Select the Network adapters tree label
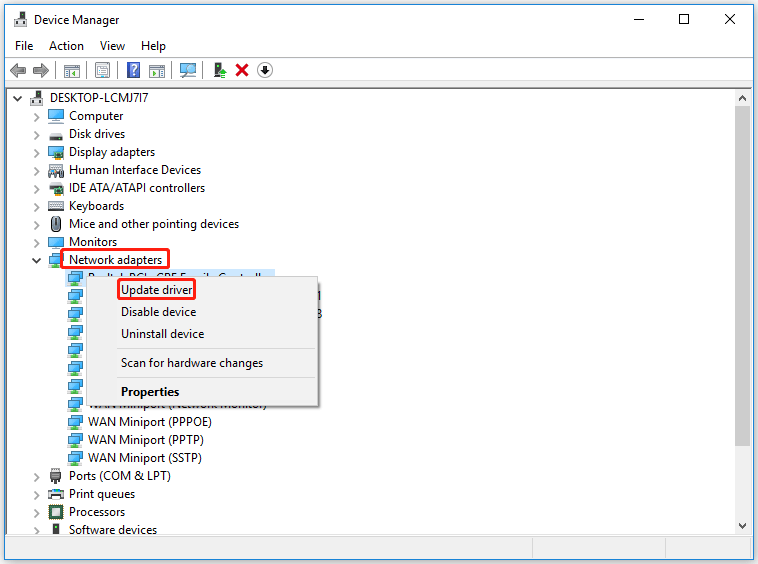This screenshot has width=758, height=564. point(116,260)
